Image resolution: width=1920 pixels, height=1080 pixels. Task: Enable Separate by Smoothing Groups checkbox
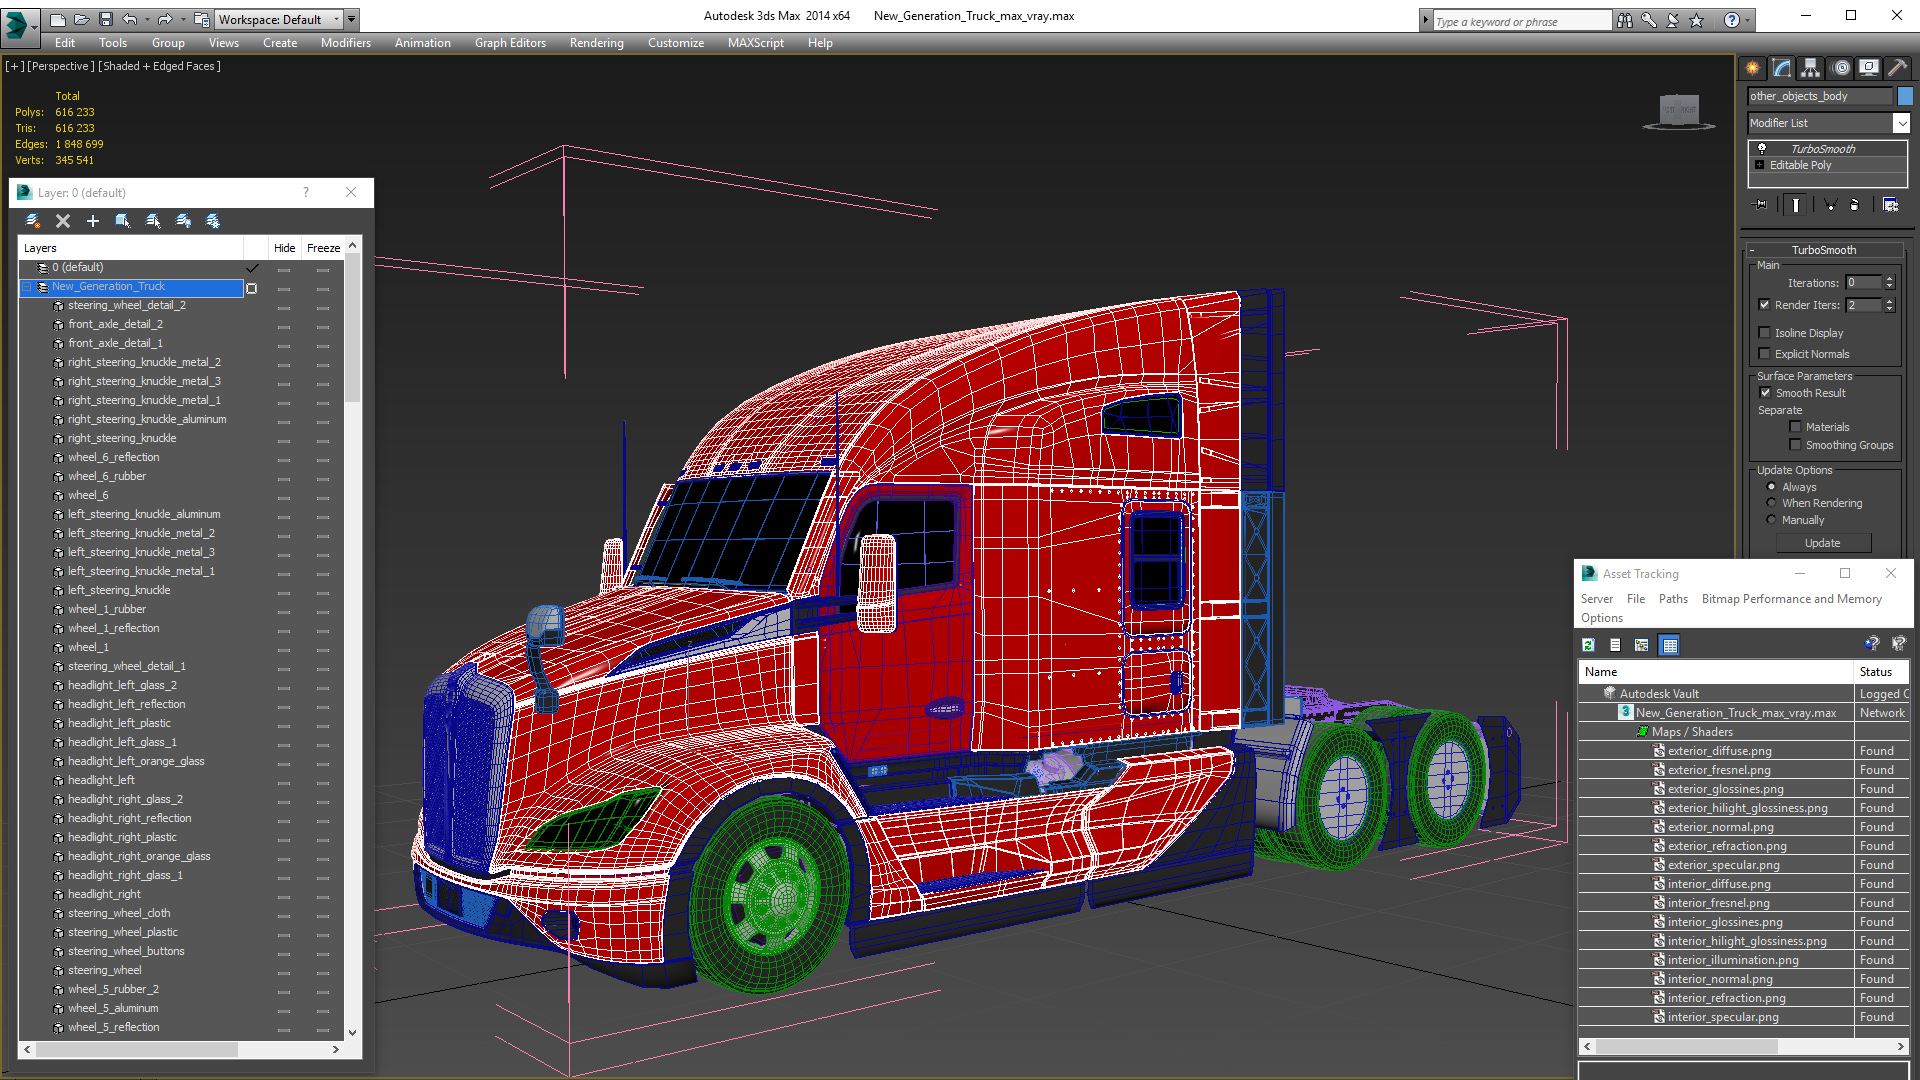coord(1795,445)
